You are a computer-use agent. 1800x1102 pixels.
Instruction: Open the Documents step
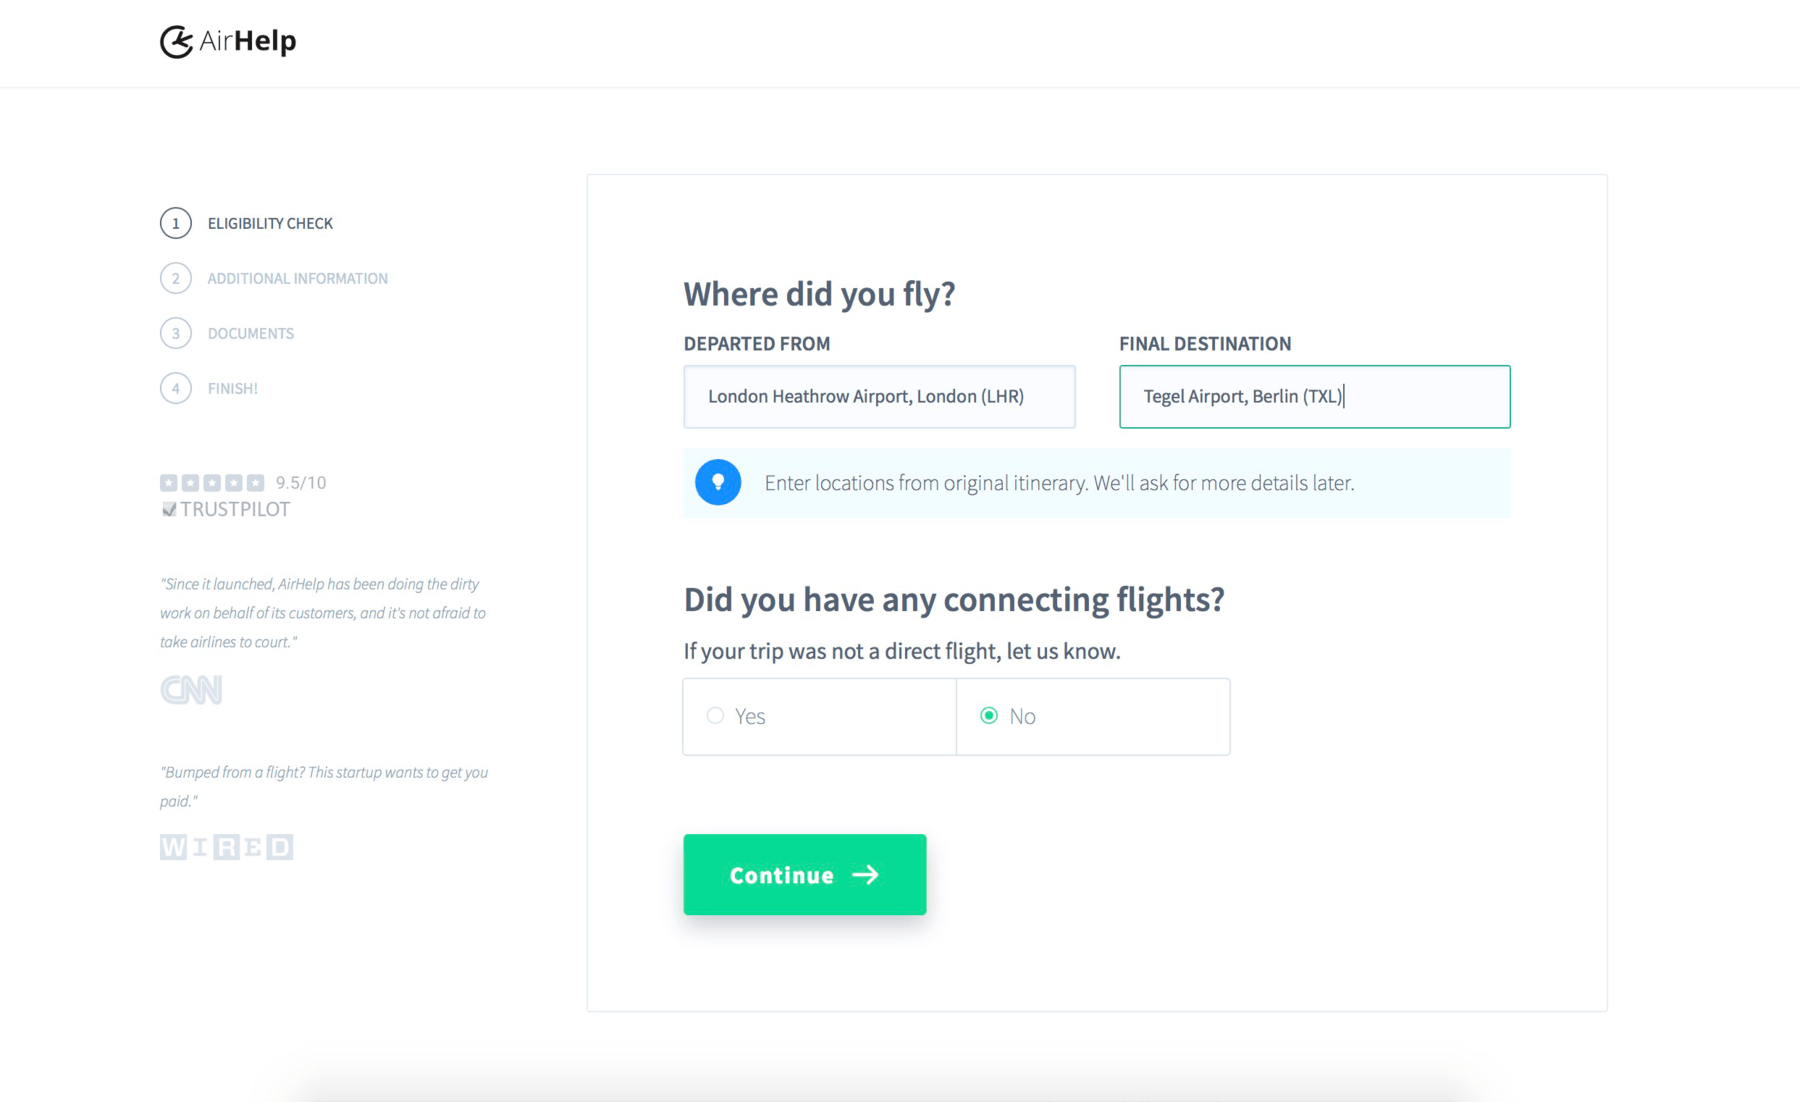pyautogui.click(x=250, y=333)
